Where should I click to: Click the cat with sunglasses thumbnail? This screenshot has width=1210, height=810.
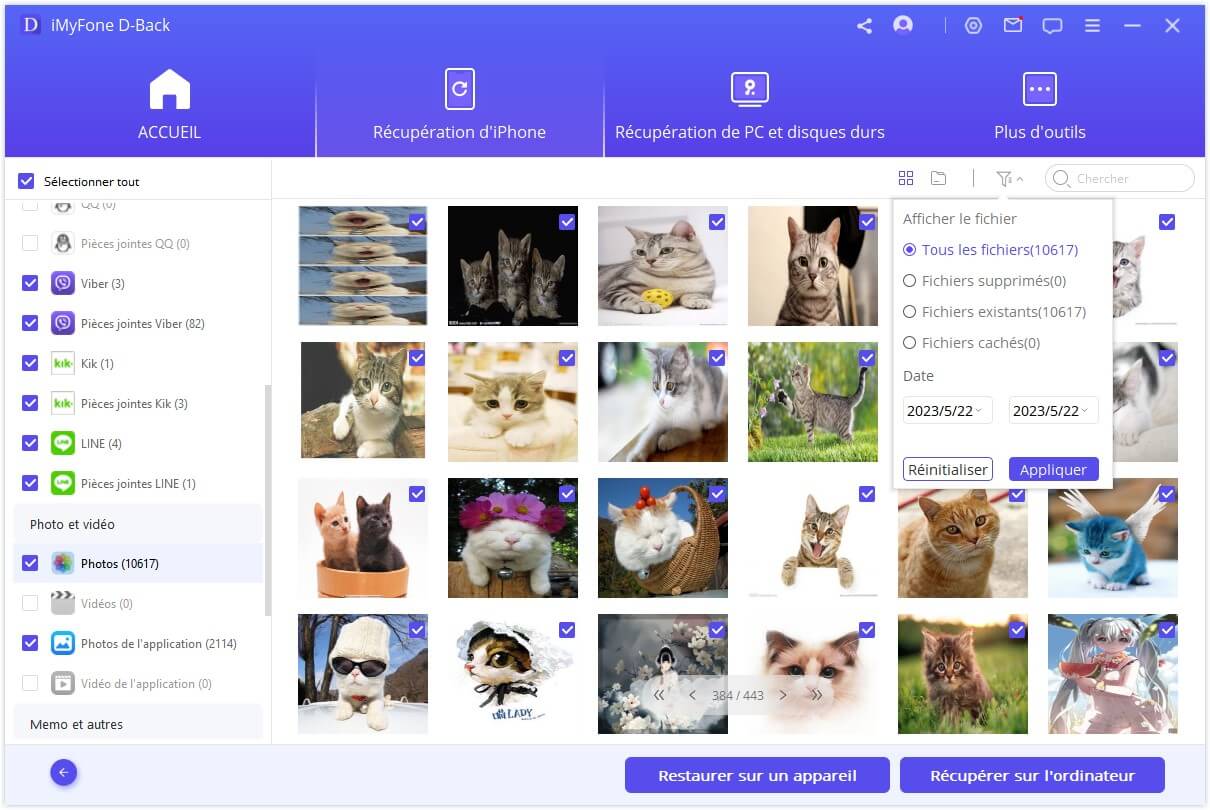362,673
